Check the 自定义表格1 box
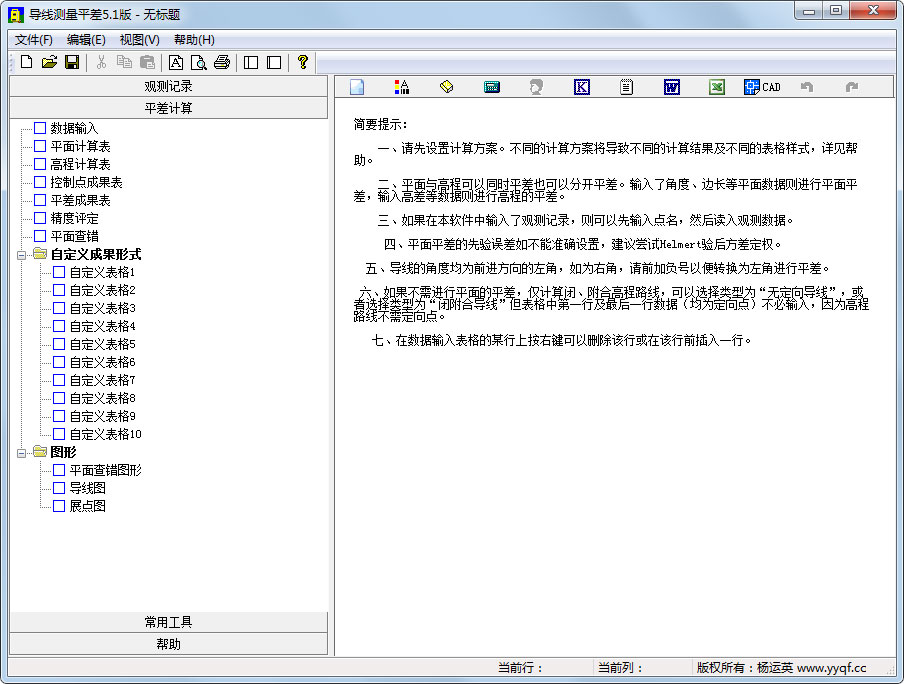The image size is (904, 684). tap(59, 272)
